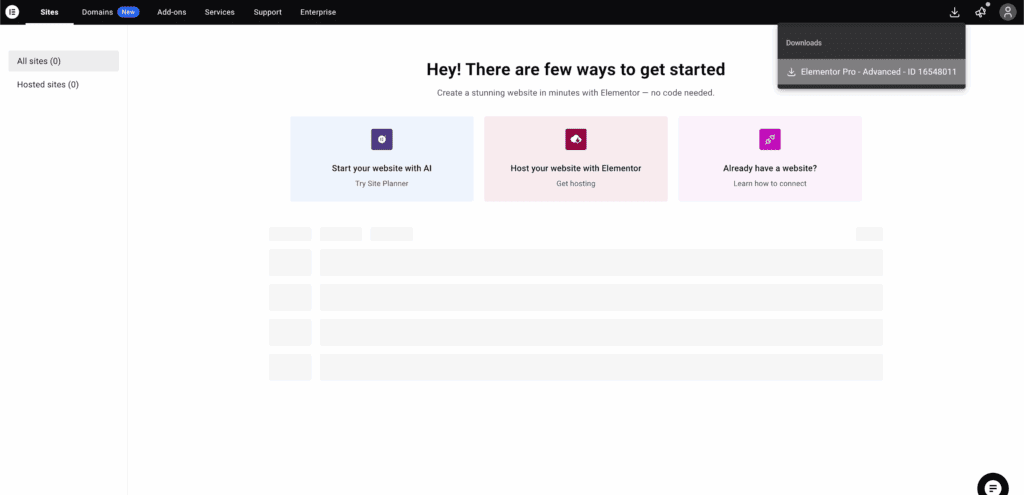Open the user account avatar icon
This screenshot has width=1024, height=495.
click(1008, 12)
